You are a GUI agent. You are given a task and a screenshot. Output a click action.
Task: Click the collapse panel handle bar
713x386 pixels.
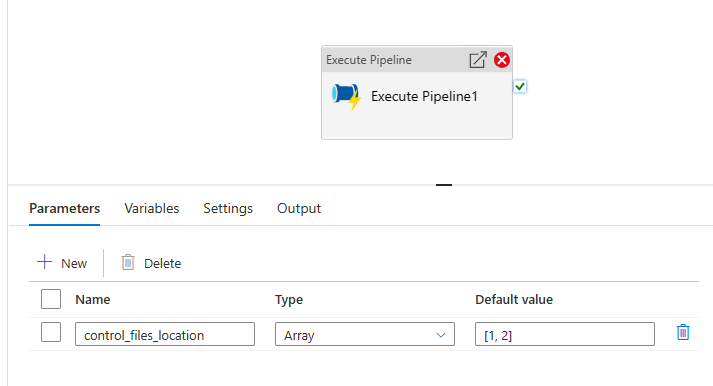point(444,185)
